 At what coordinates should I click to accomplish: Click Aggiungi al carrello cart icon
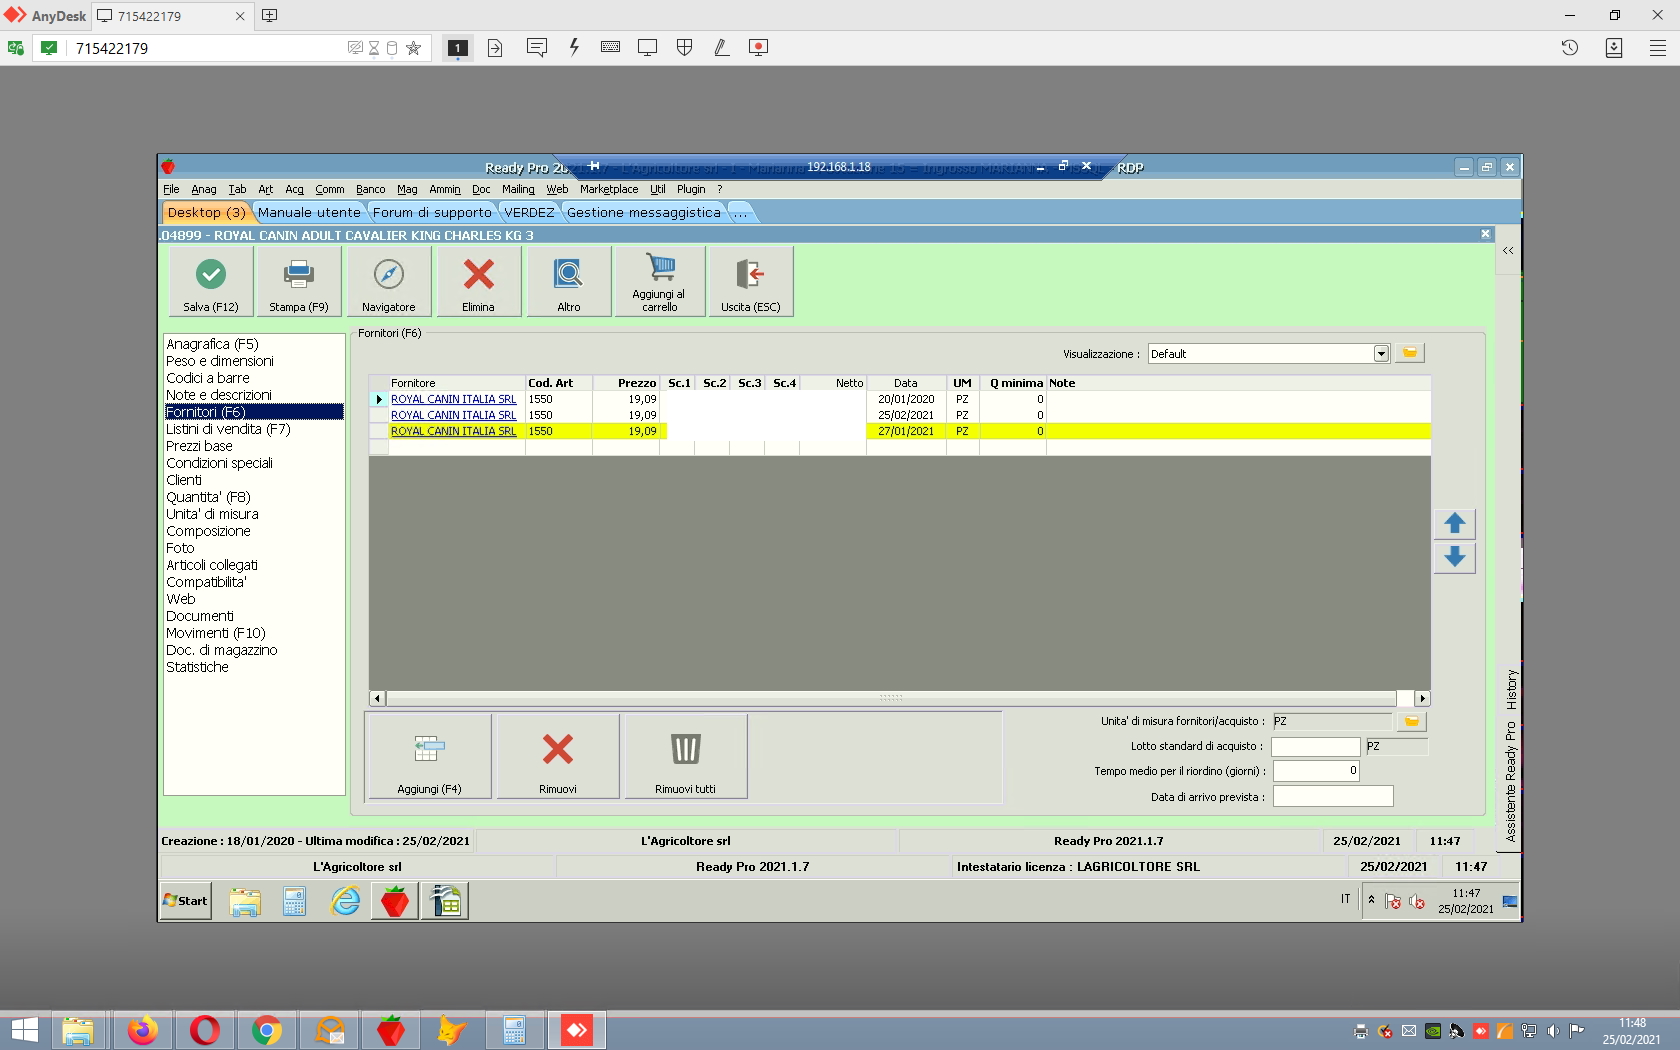click(660, 282)
